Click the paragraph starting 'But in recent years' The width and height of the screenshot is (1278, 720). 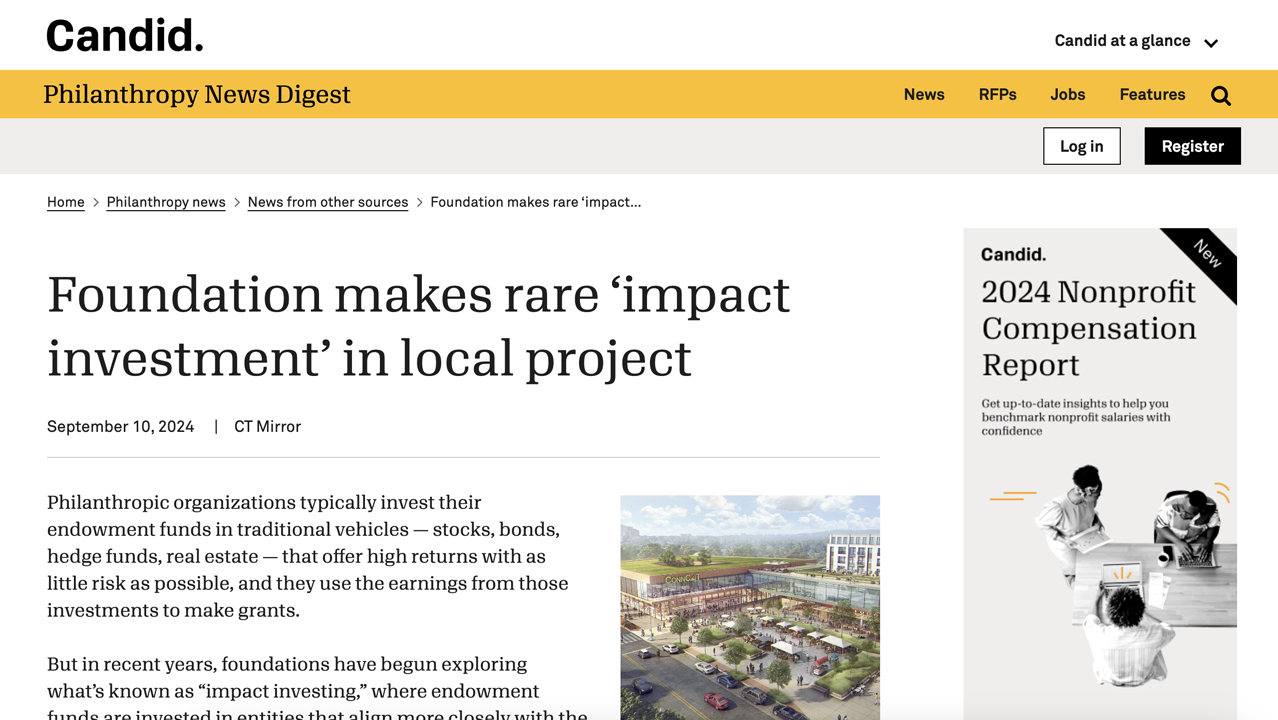318,689
